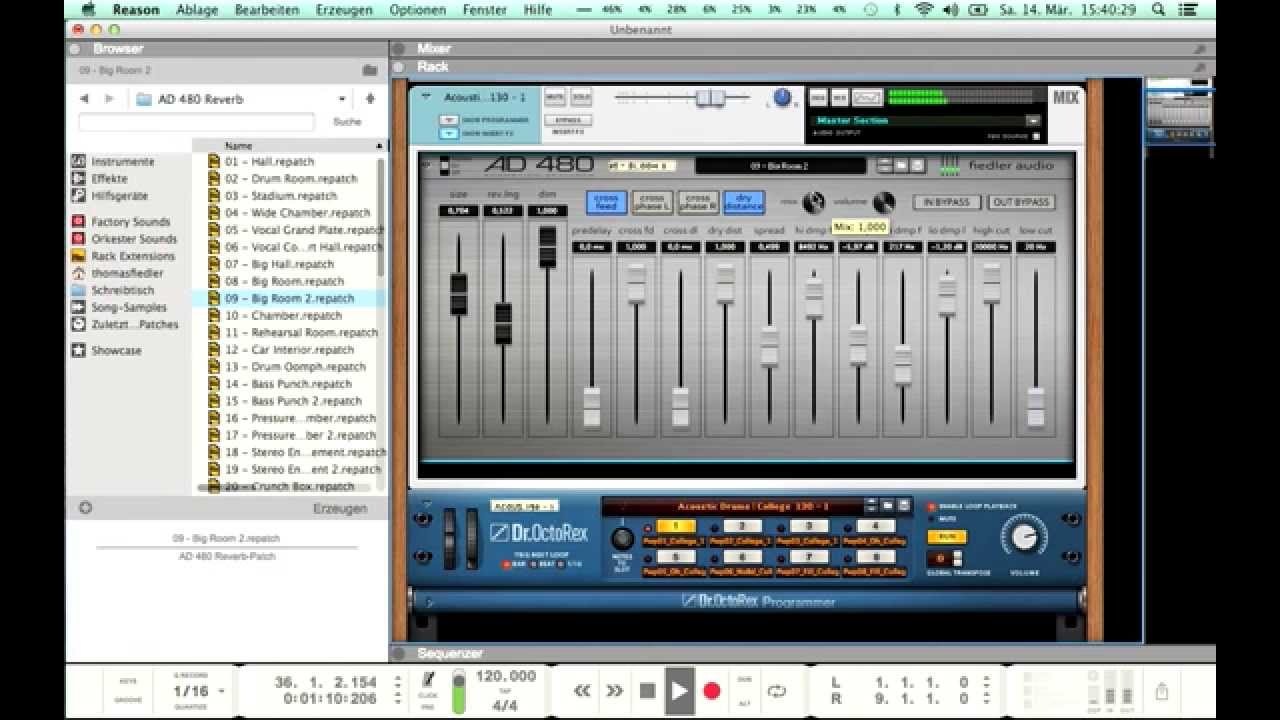Open the Erzeugen menu
This screenshot has width=1280, height=720.
(344, 9)
